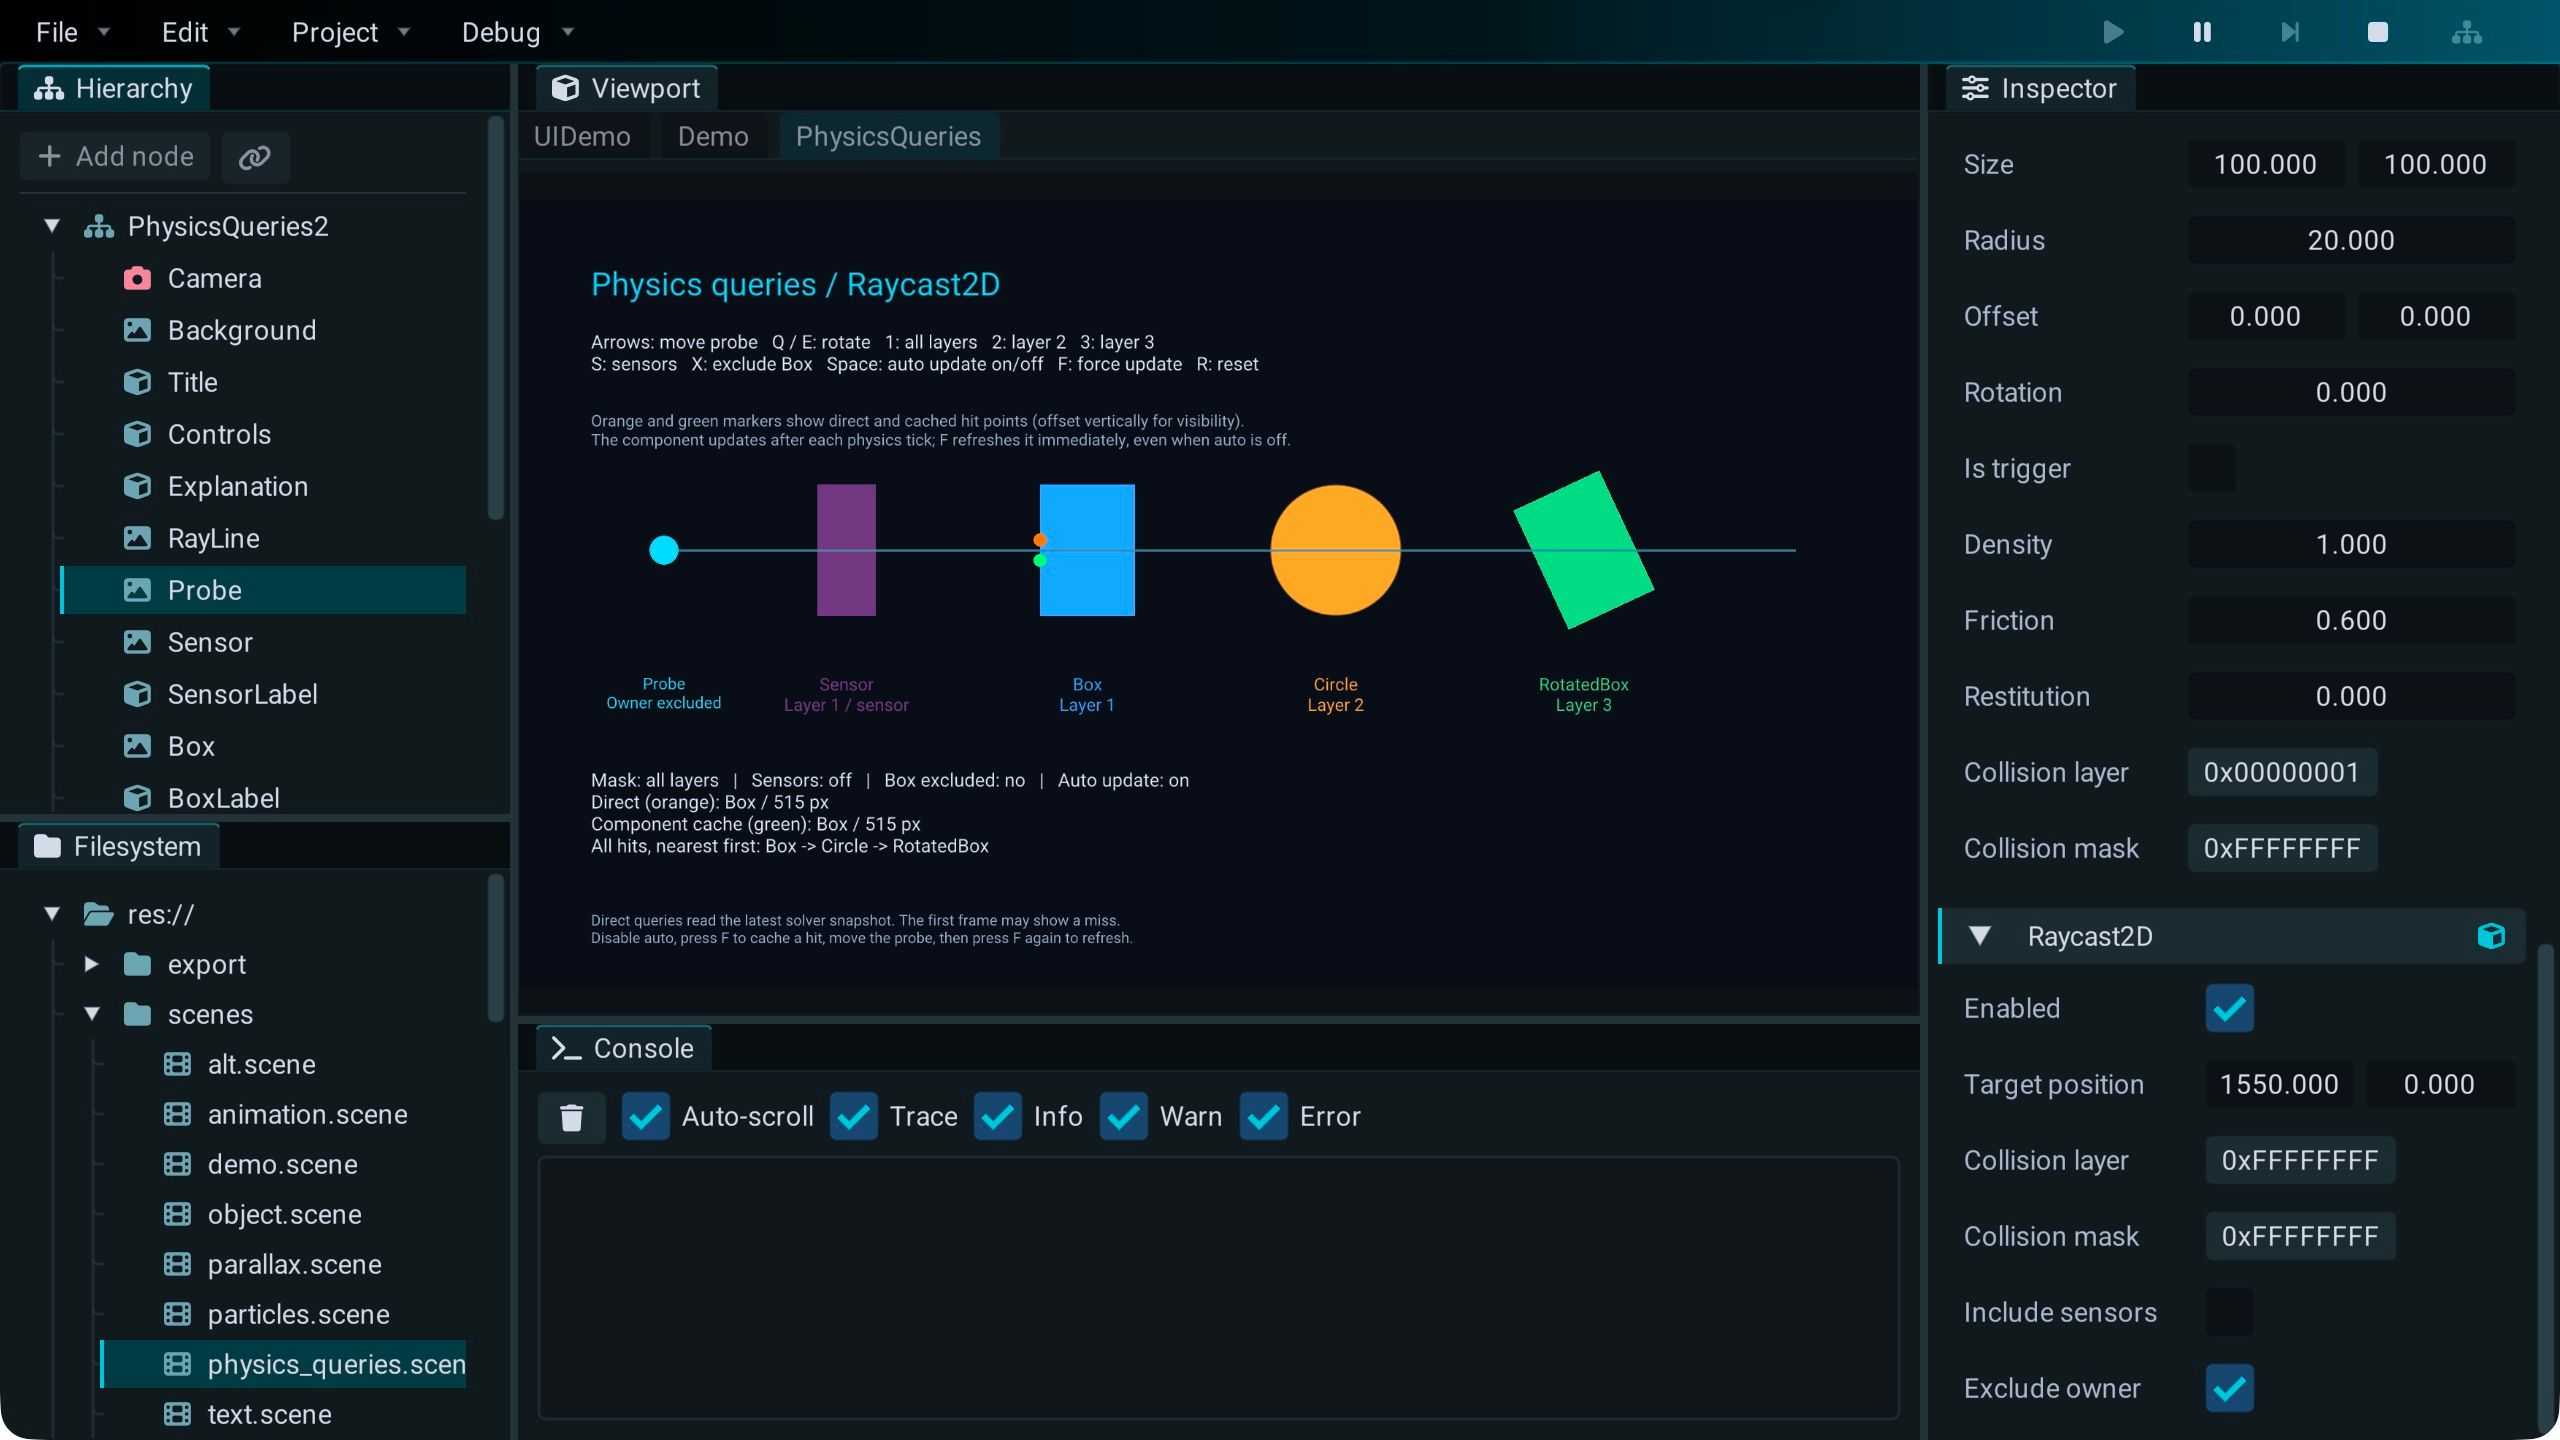This screenshot has height=1440, width=2560.
Task: Open the particles.scene file
Action: 298,1314
